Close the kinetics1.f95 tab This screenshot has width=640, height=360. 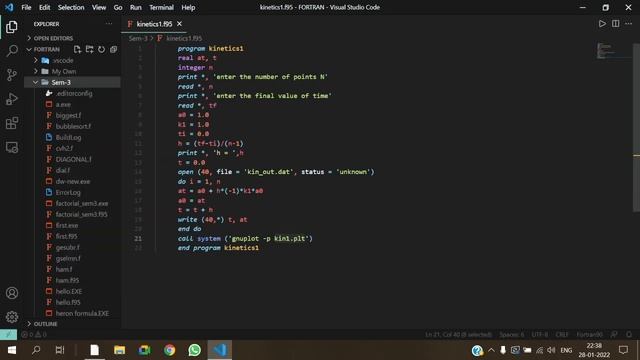coord(179,24)
